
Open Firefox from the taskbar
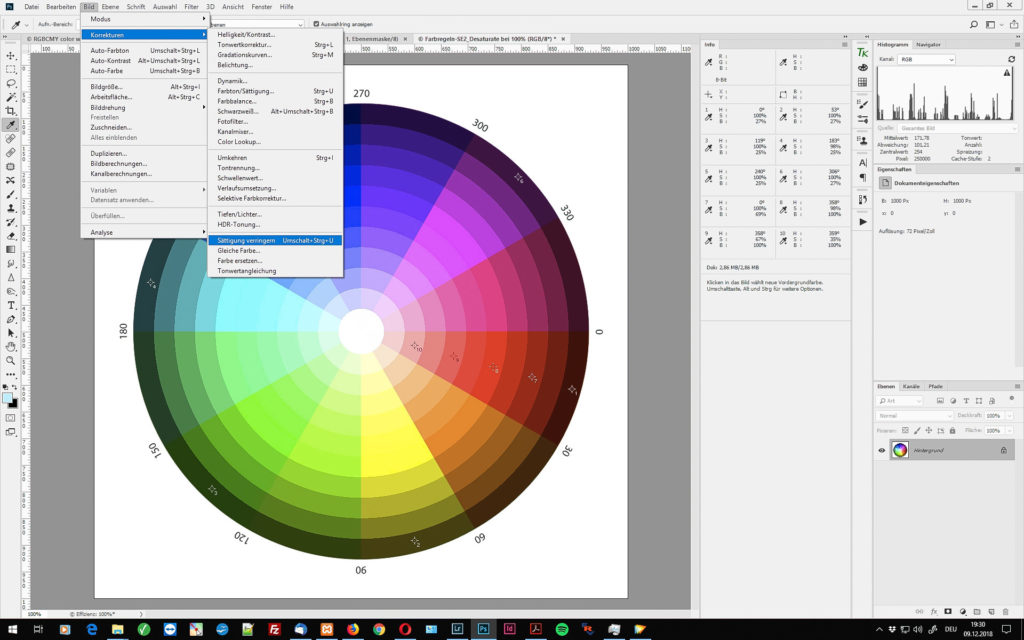pos(353,630)
